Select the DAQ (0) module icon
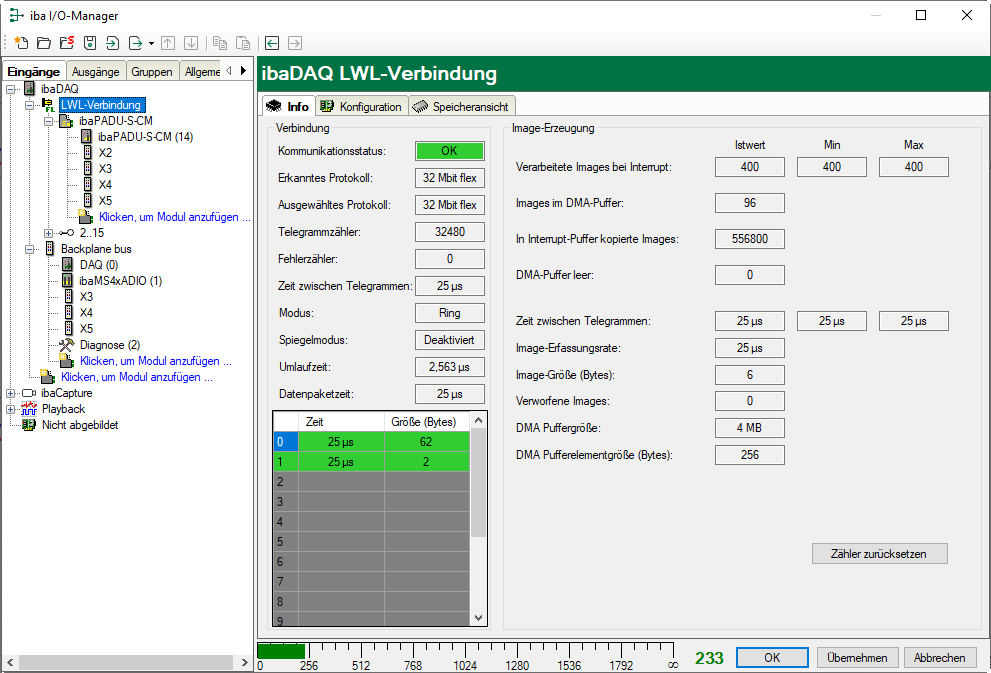The width and height of the screenshot is (991, 673). pyautogui.click(x=67, y=265)
